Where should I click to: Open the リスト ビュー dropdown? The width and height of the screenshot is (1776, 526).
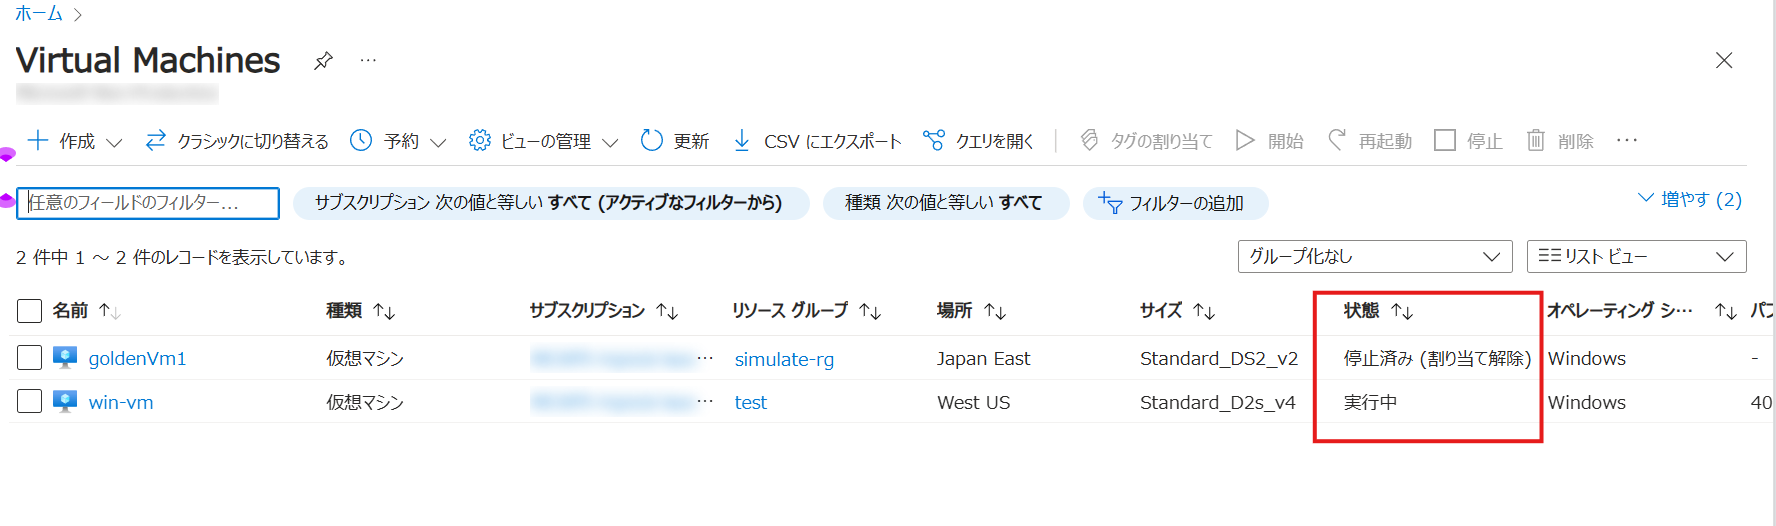tap(1637, 256)
